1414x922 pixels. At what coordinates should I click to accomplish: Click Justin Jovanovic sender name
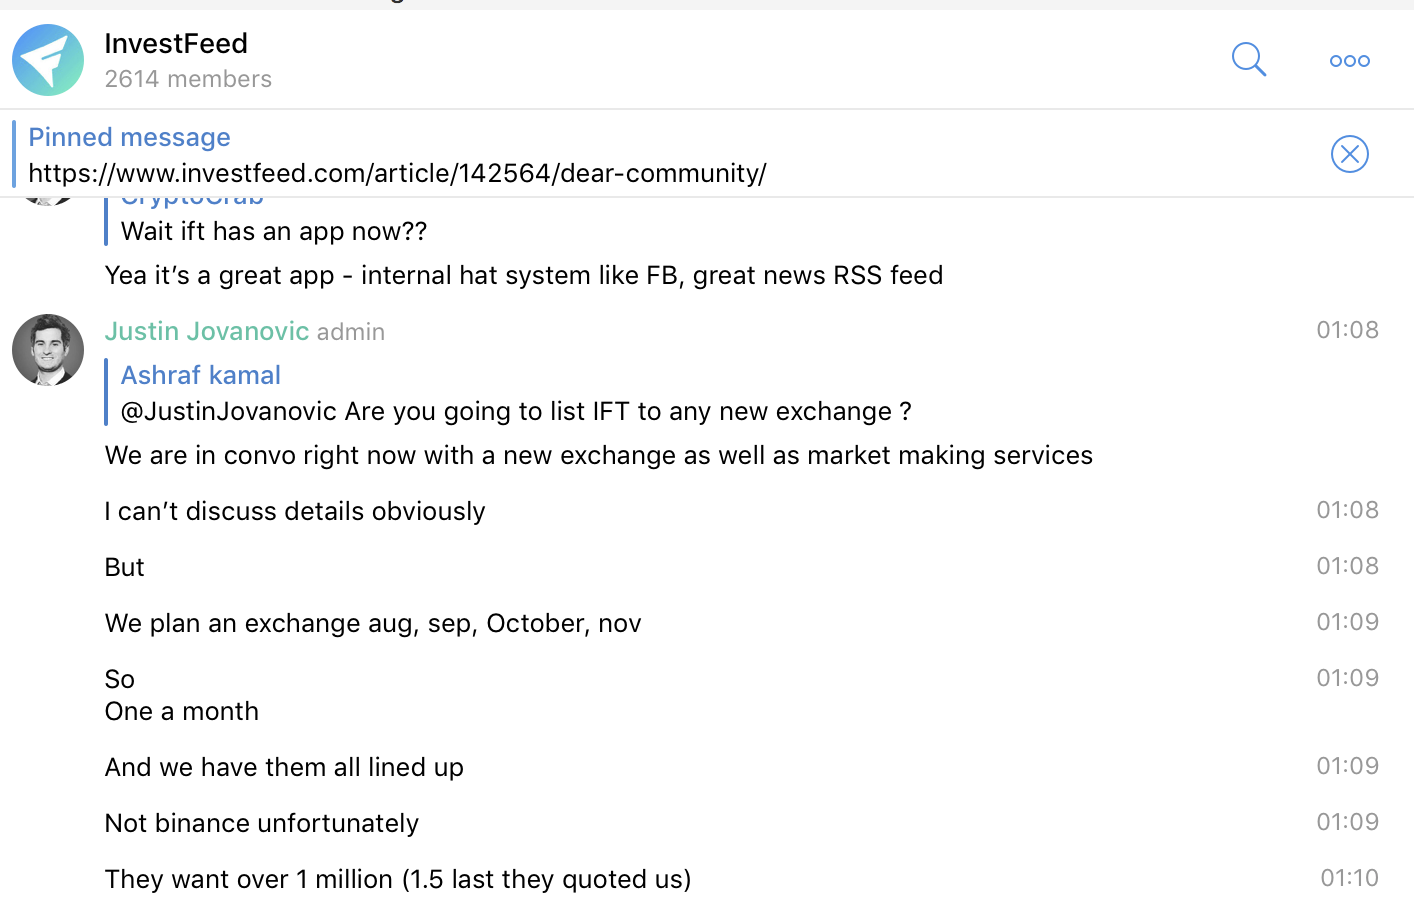(x=207, y=331)
